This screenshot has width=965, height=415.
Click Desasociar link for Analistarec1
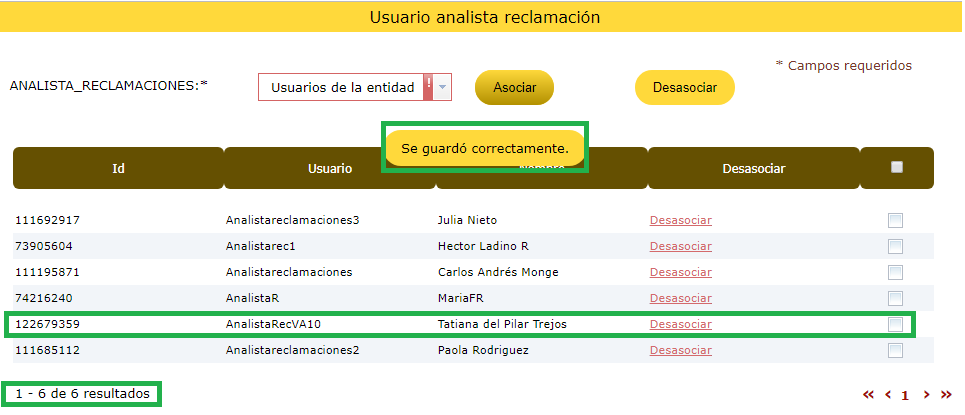pos(681,246)
